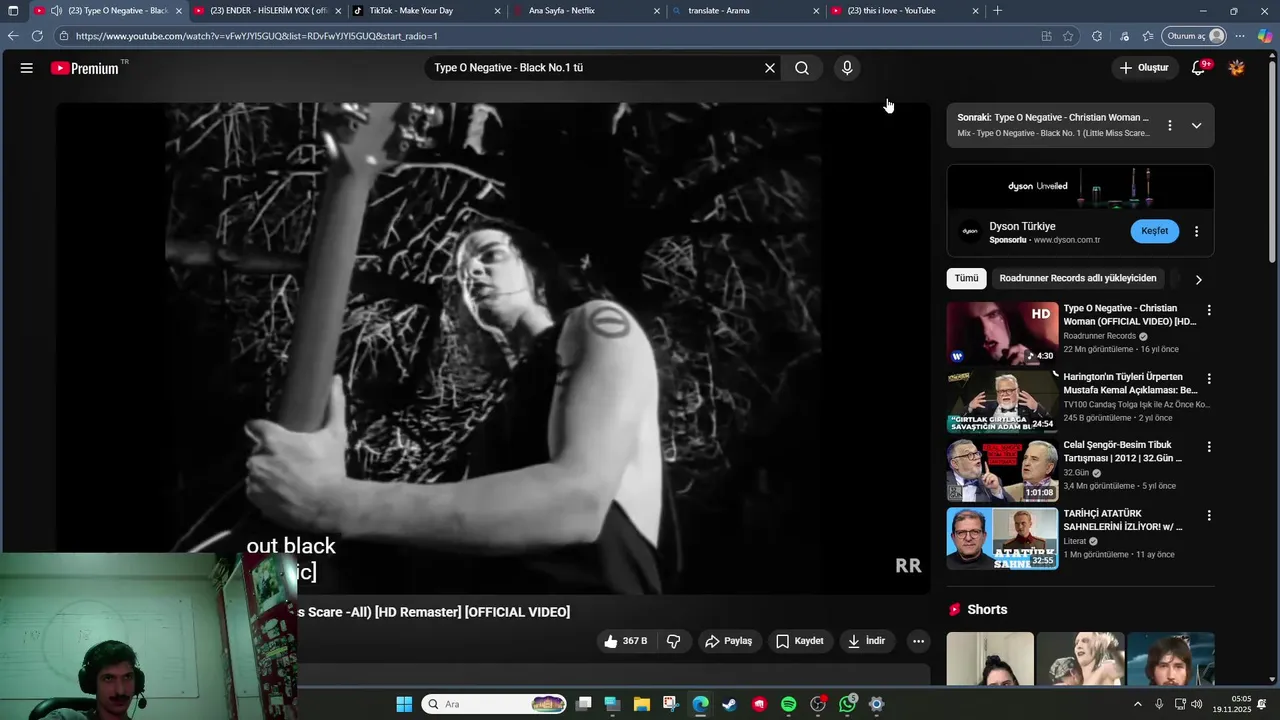Select the Tümü filter chip
Viewport: 1280px width, 720px height.
966,278
